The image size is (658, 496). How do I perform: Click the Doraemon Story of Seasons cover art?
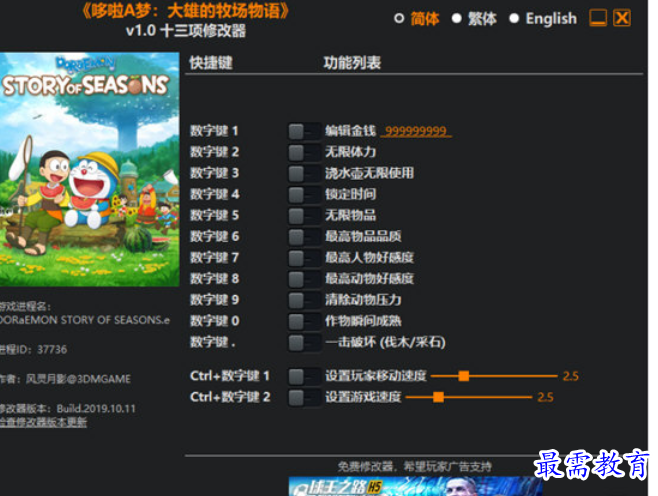coord(89,170)
